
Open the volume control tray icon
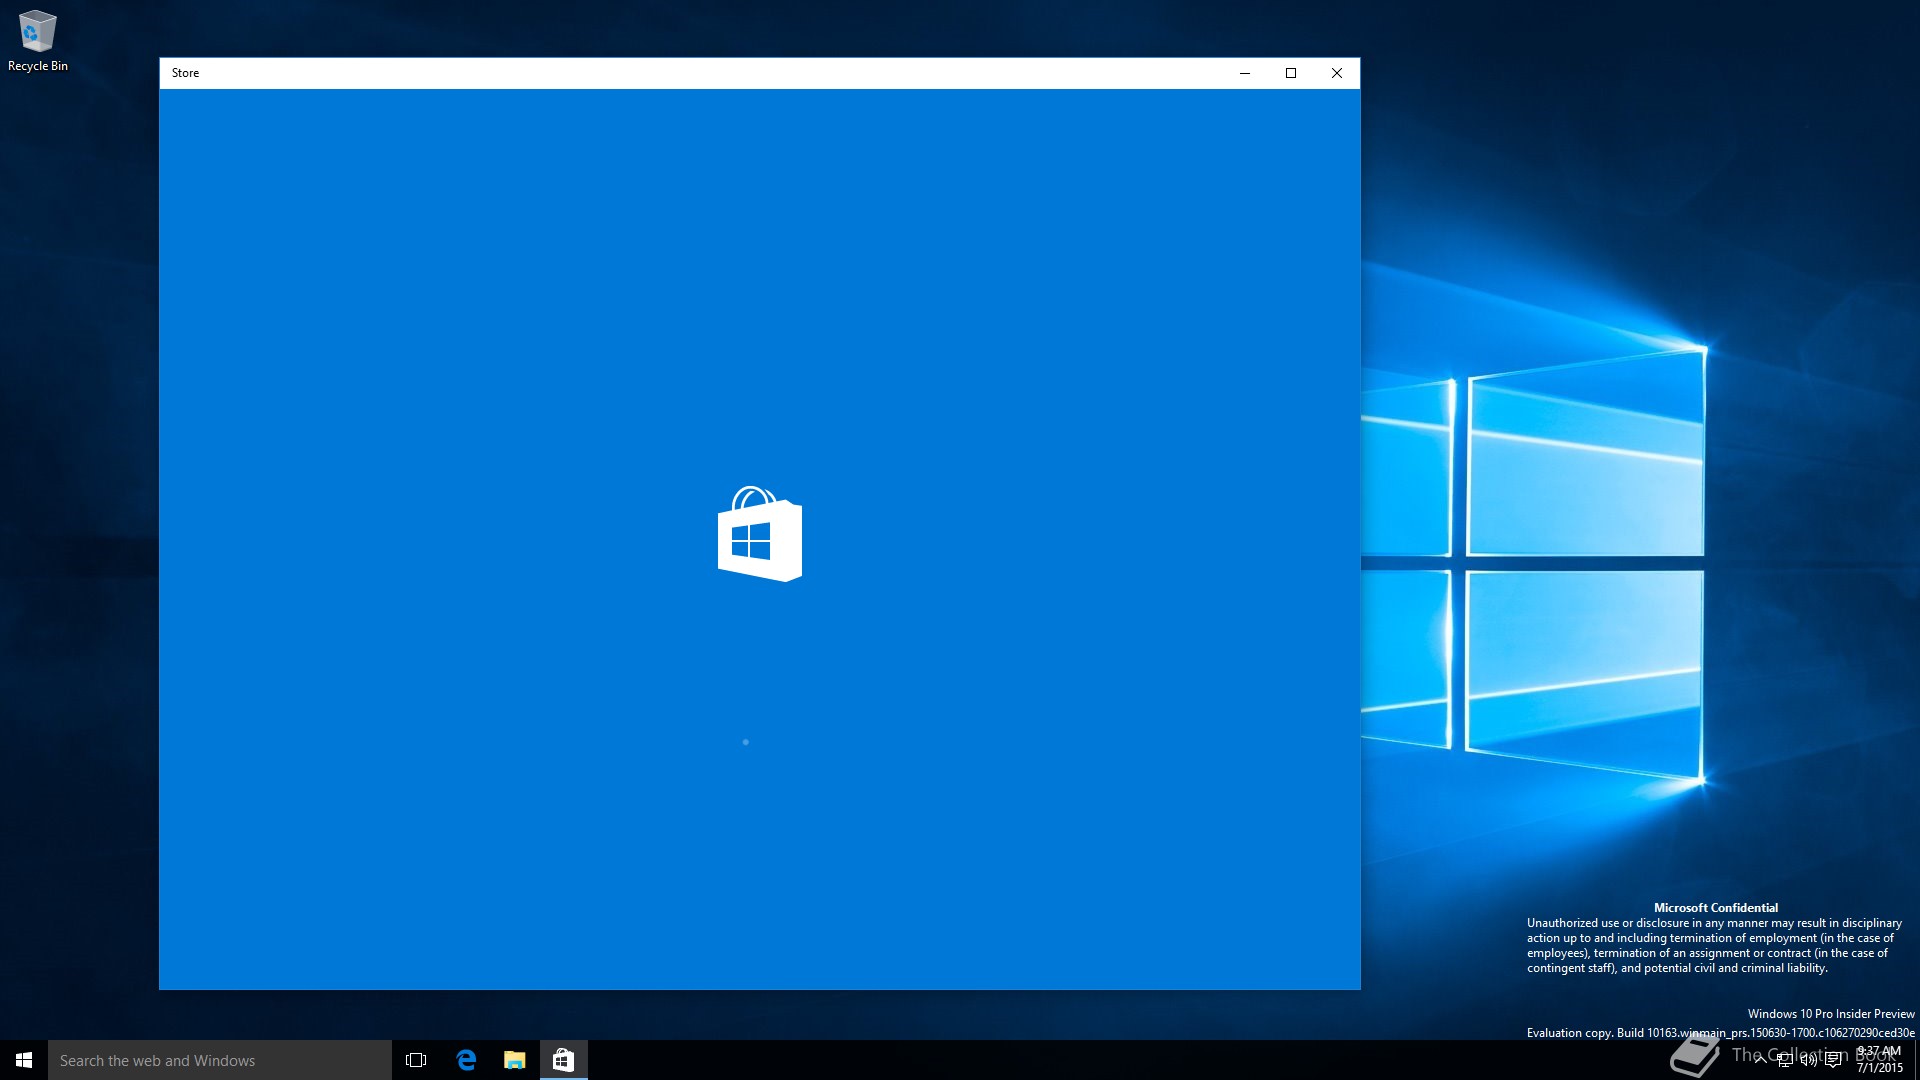[1809, 1060]
